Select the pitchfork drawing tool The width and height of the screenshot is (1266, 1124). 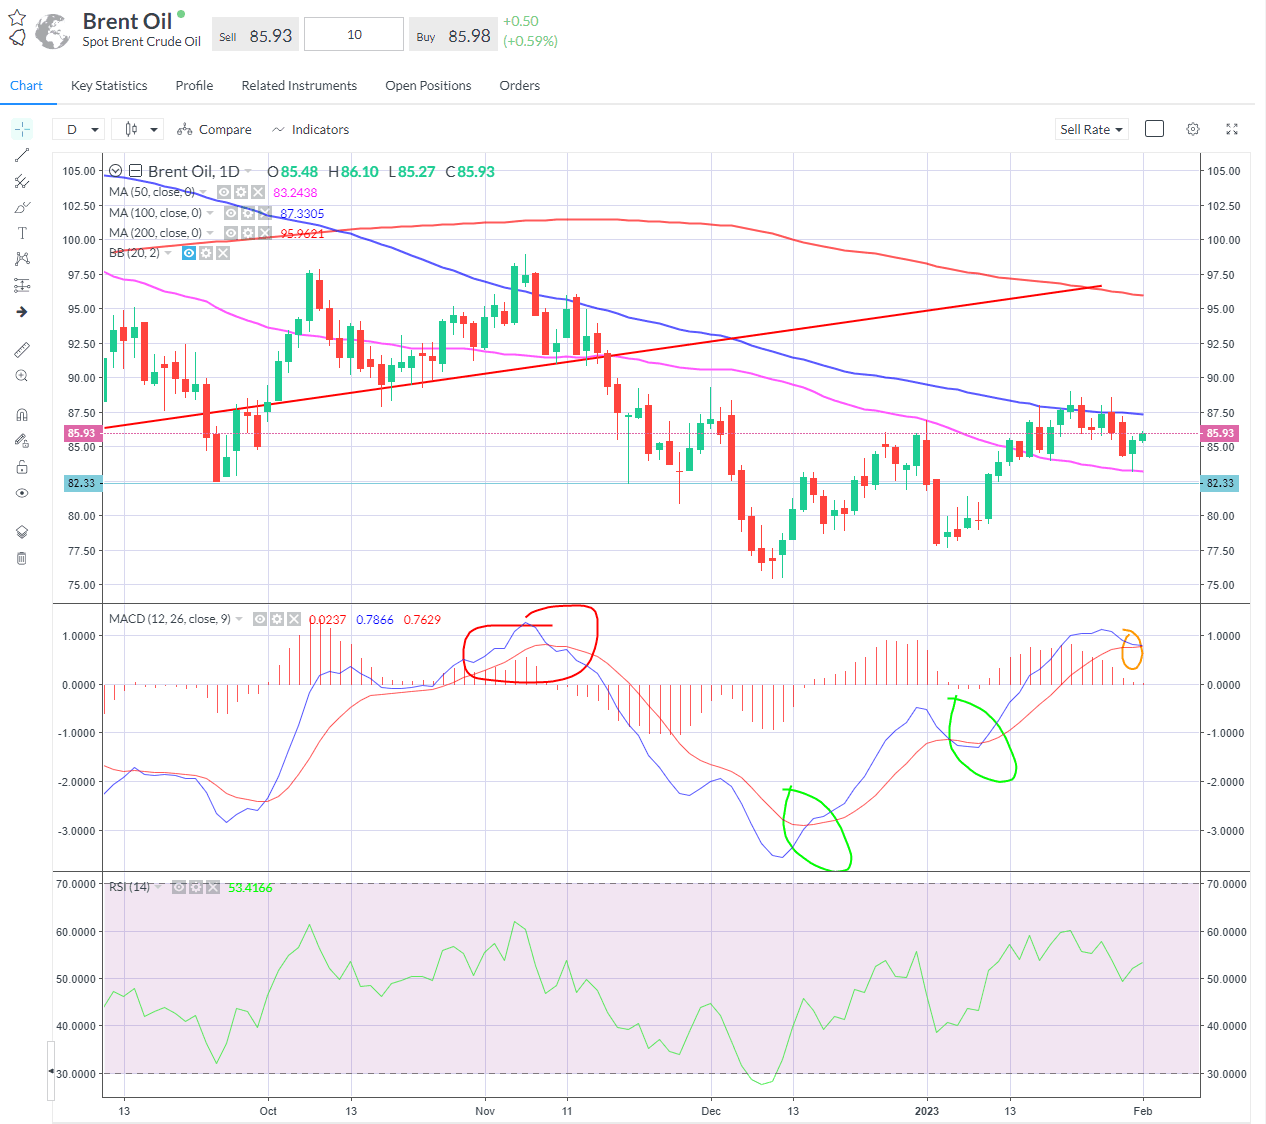coord(22,181)
